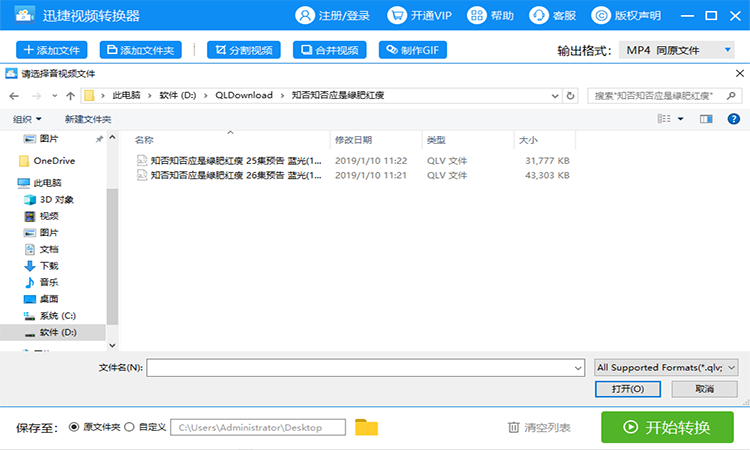Open the 开通VIP cart icon
This screenshot has width=750, height=450.
[397, 15]
